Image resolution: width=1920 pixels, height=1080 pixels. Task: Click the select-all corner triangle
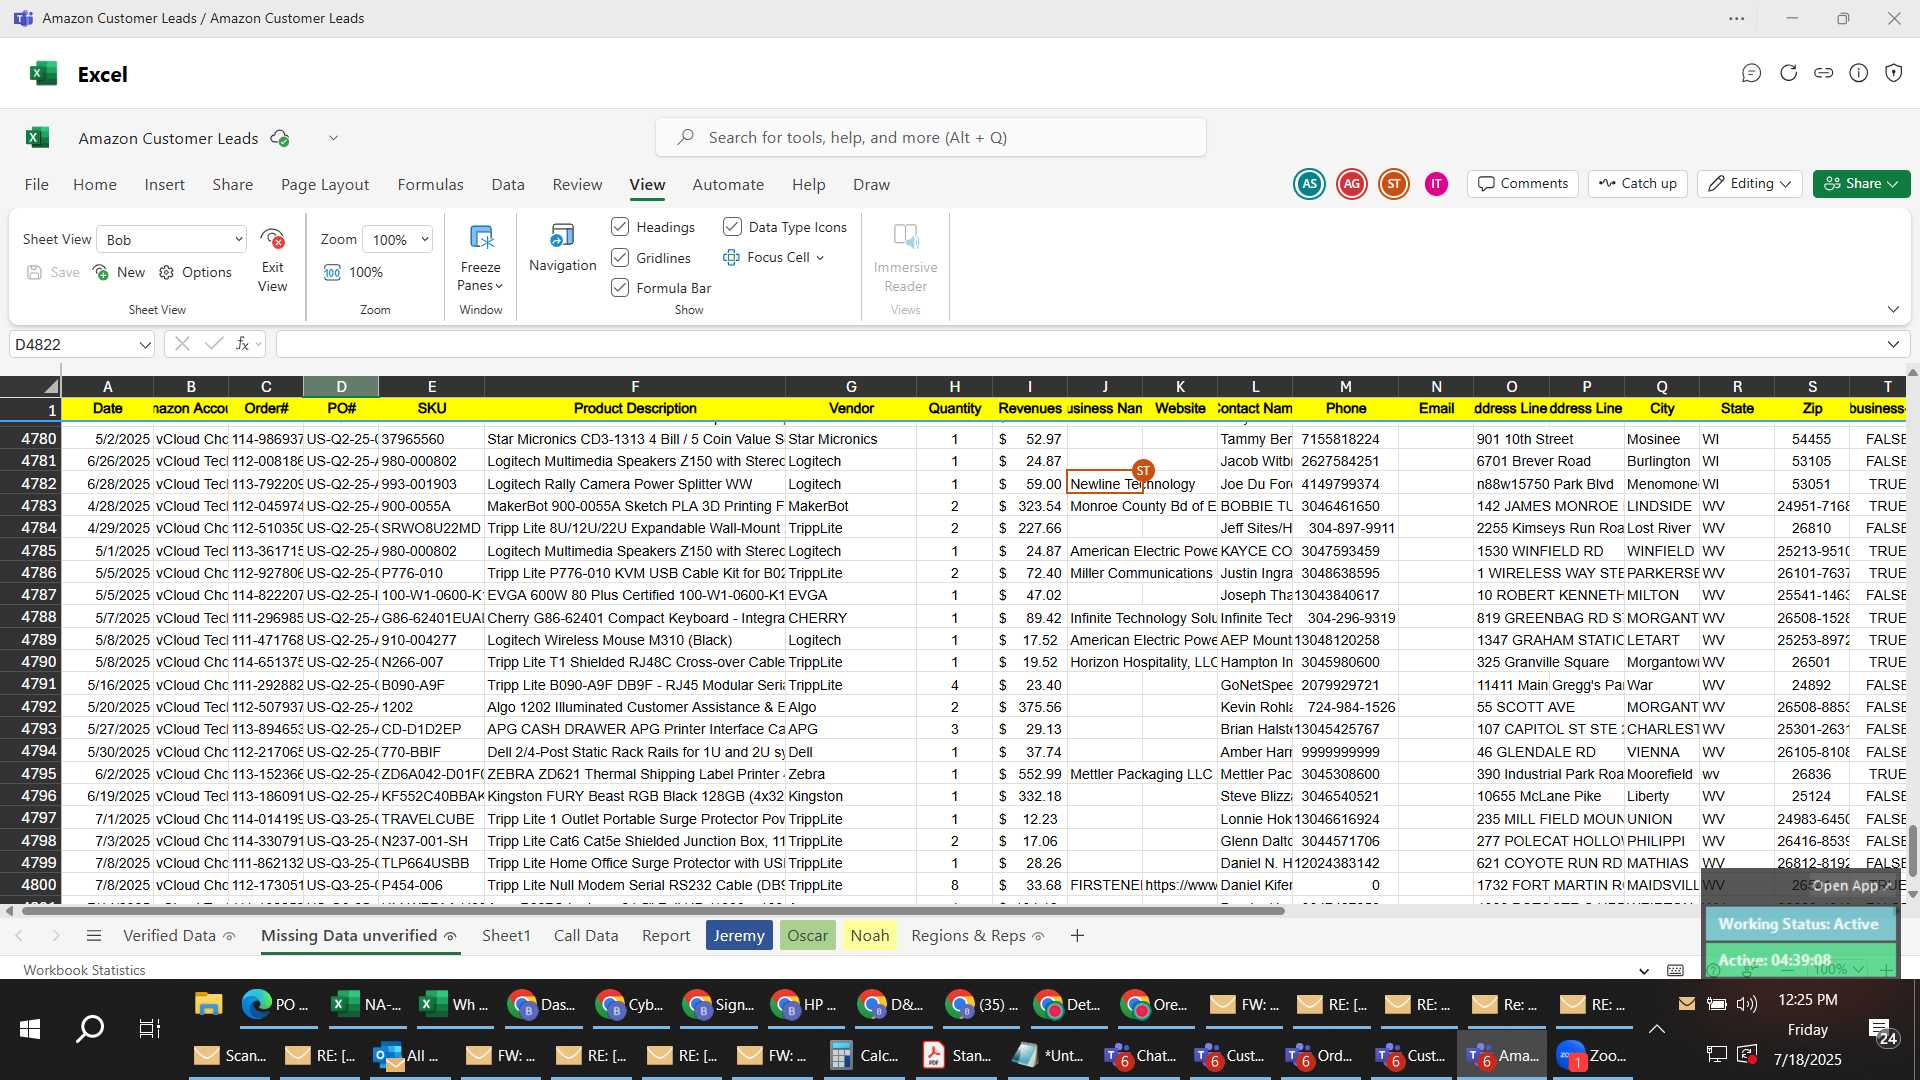(x=50, y=386)
